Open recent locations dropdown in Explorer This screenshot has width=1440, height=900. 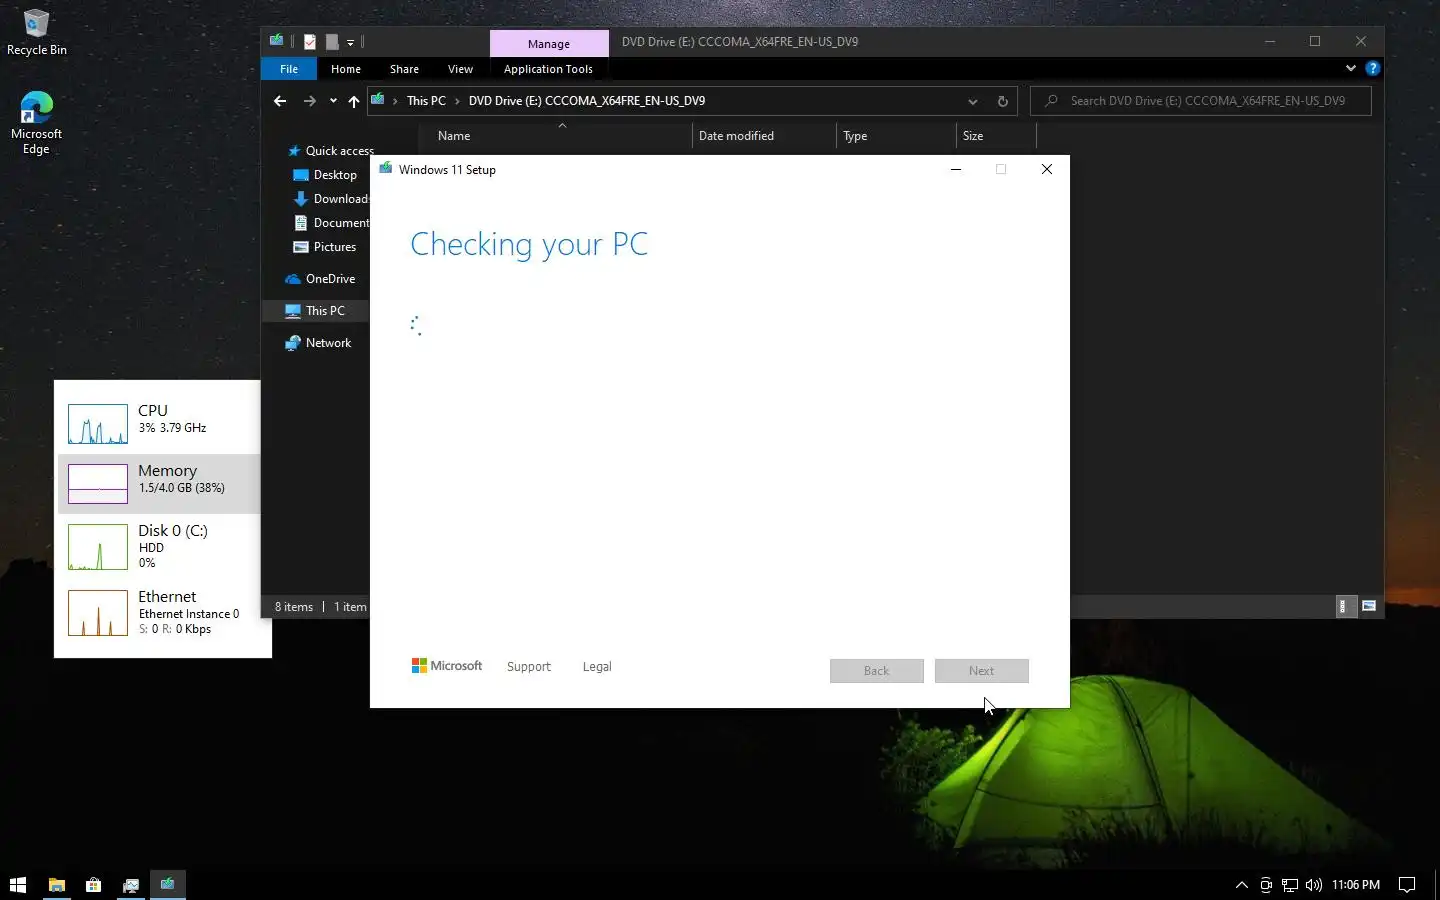(333, 101)
